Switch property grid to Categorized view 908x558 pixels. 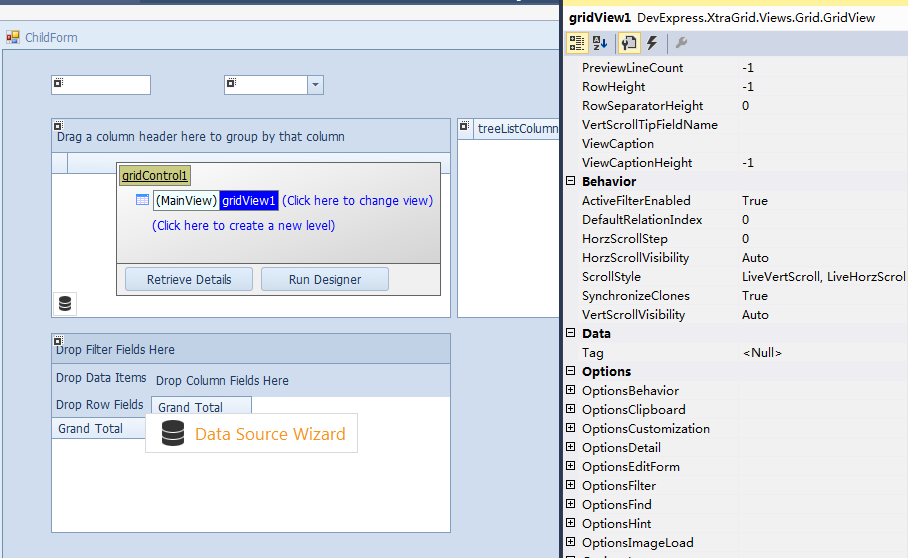pos(577,43)
